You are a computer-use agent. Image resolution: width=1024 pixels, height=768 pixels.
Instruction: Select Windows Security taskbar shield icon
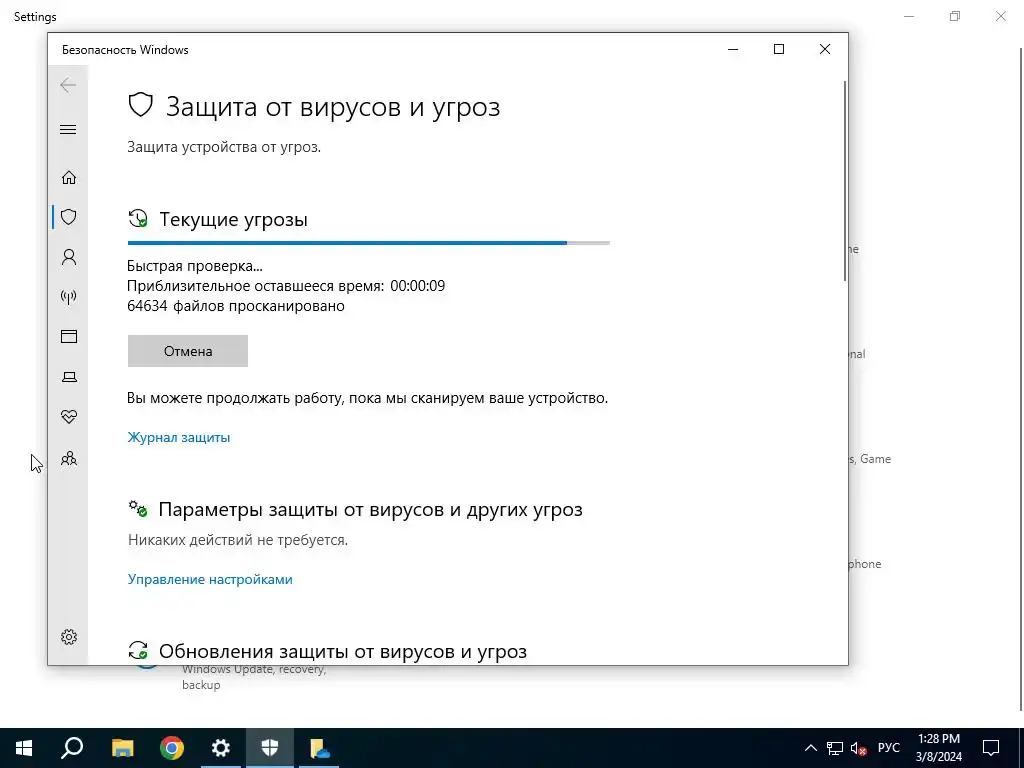tap(270, 748)
